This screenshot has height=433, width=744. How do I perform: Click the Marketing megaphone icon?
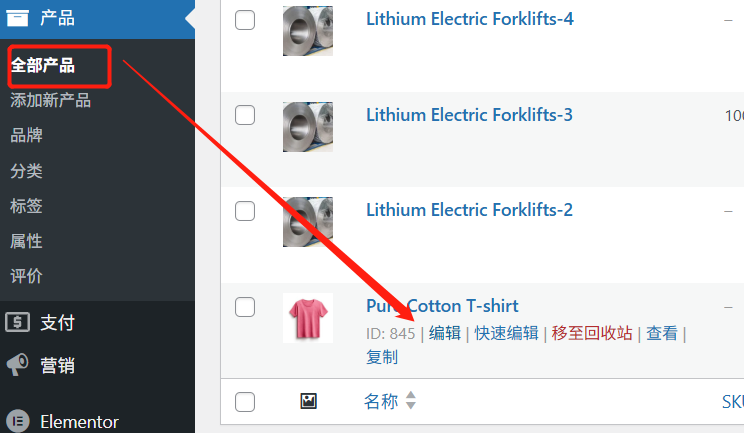coord(17,365)
